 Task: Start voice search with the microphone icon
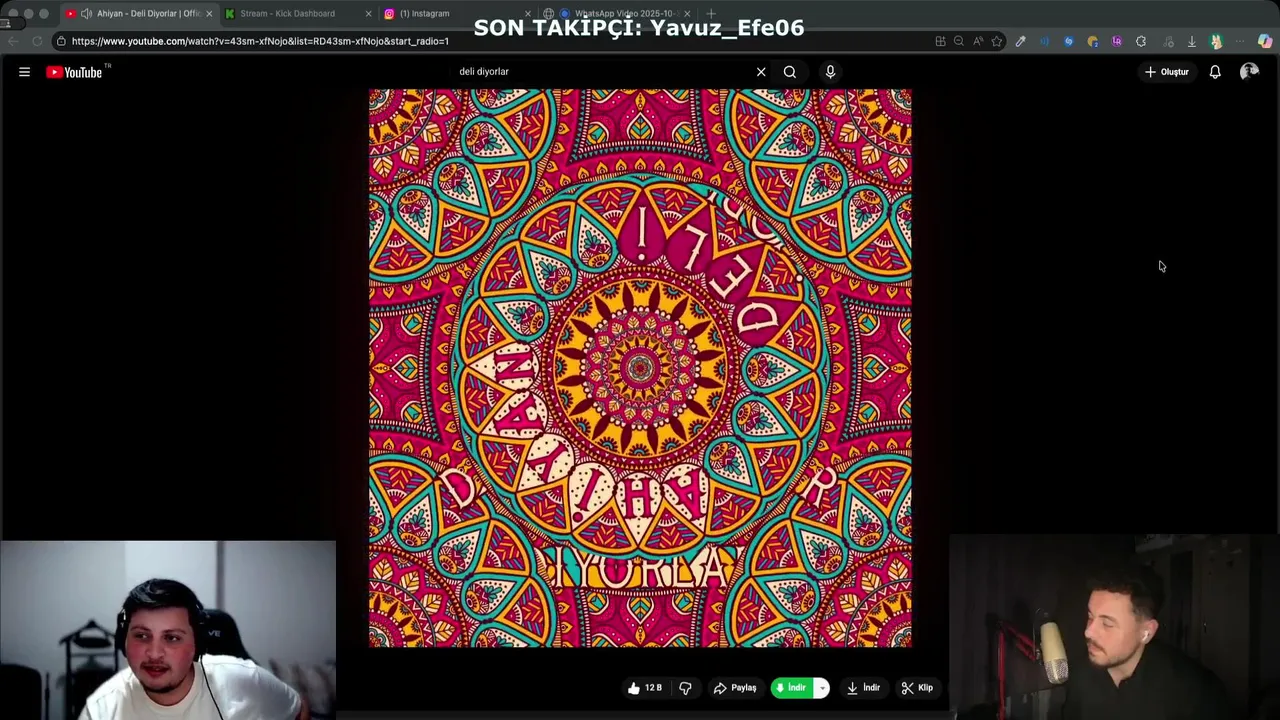click(830, 72)
